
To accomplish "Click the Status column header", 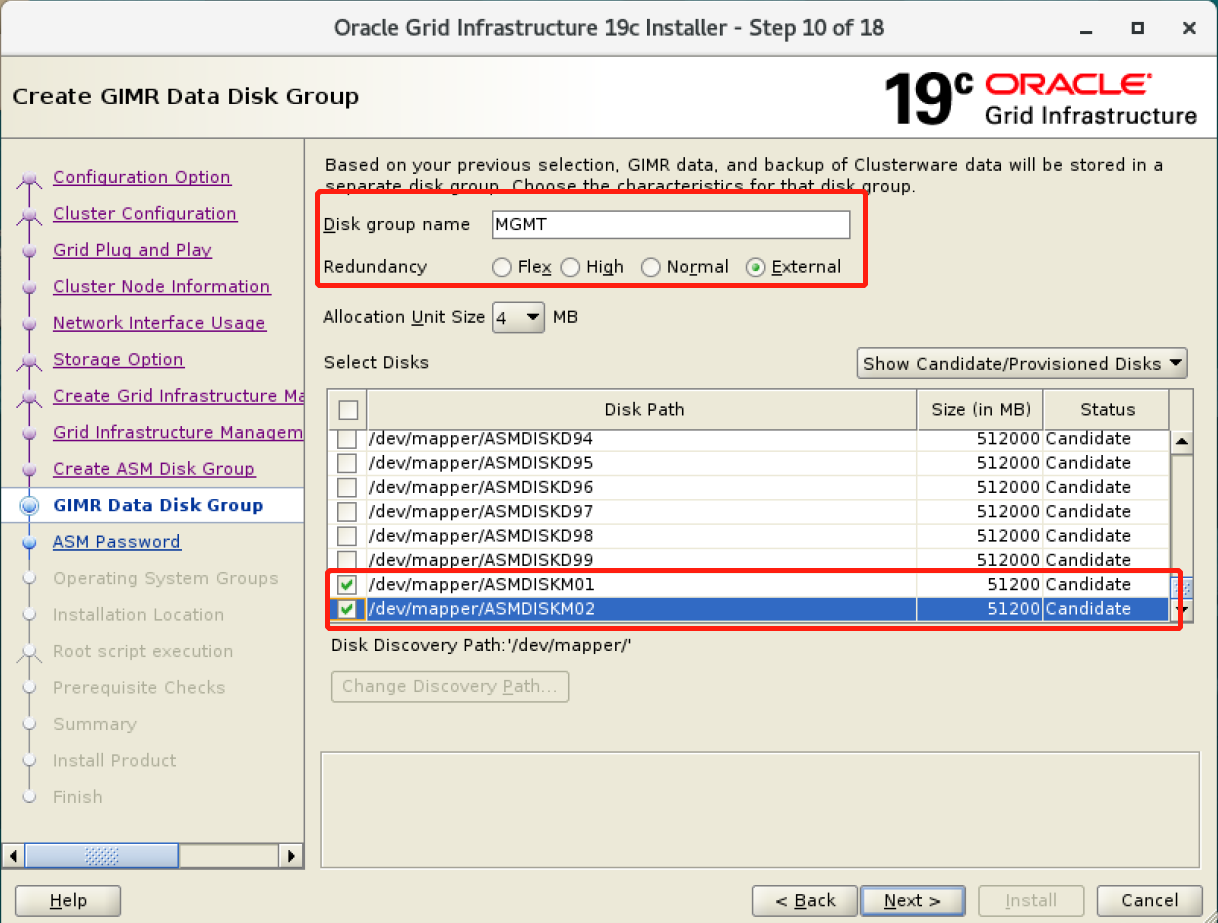I will click(1107, 409).
